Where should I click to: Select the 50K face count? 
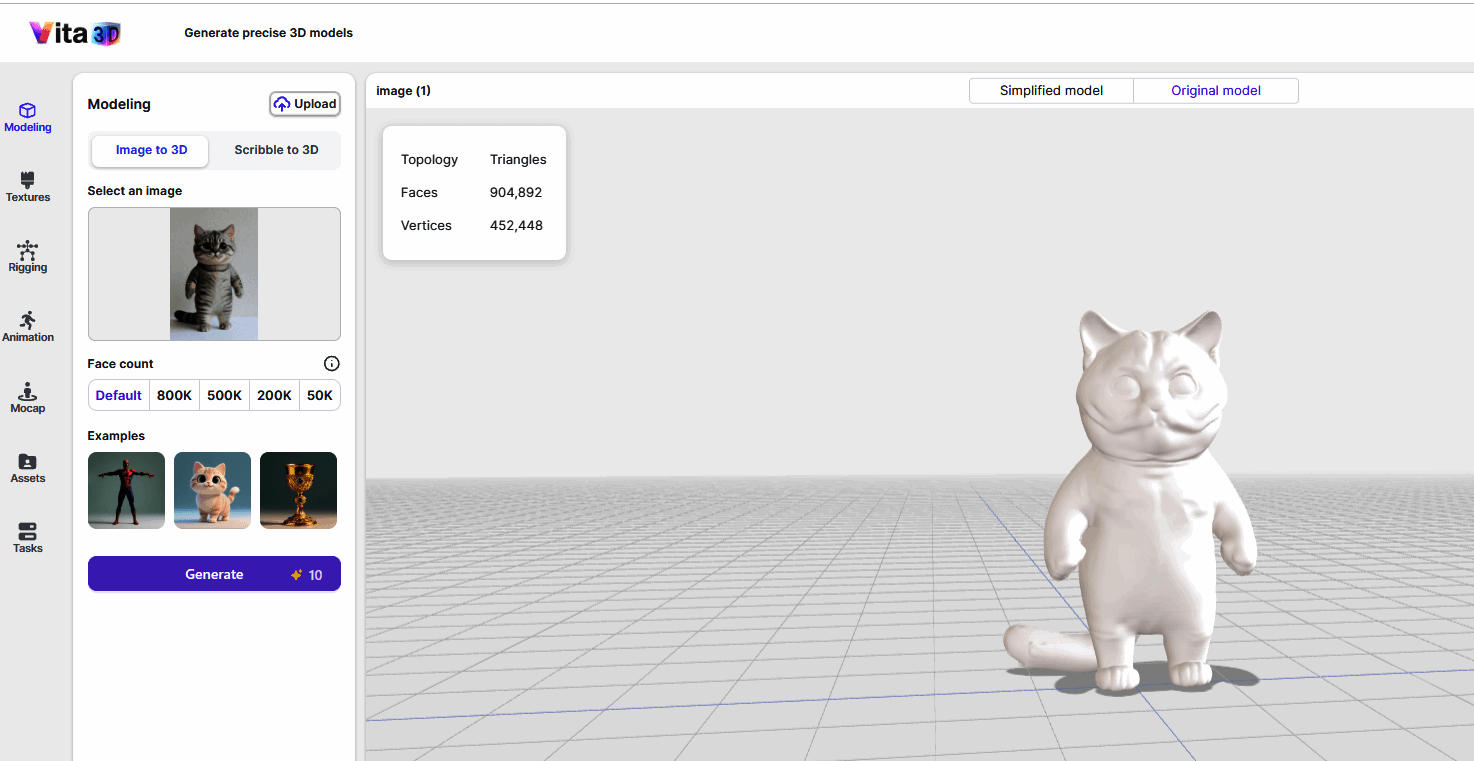tap(320, 395)
